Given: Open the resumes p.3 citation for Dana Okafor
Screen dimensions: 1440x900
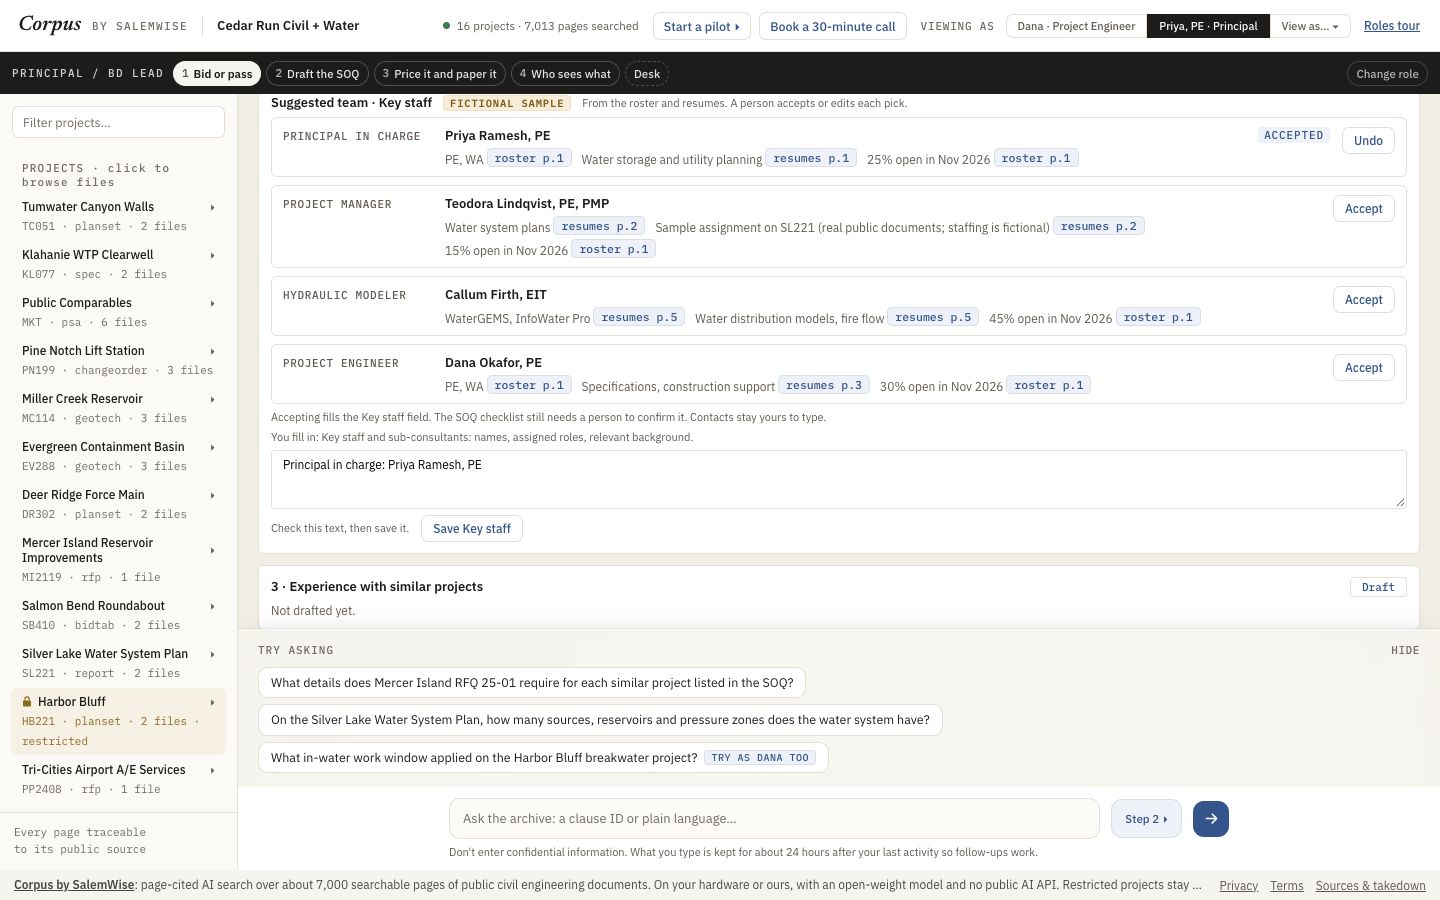Looking at the screenshot, I should [824, 386].
